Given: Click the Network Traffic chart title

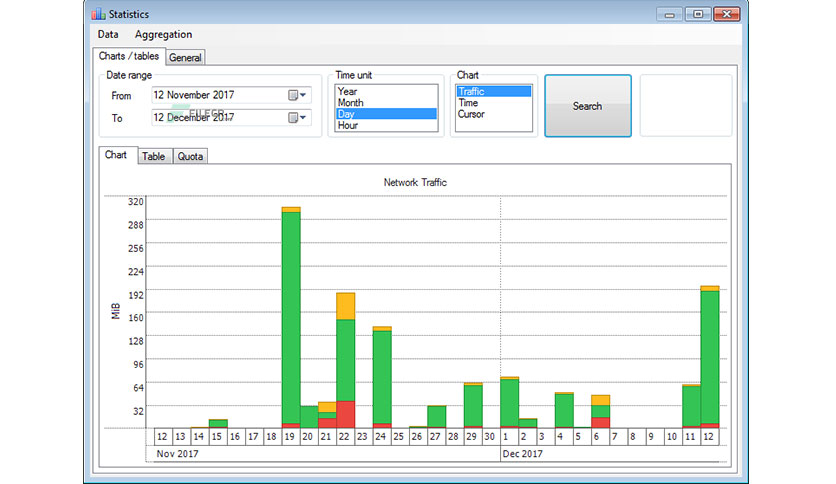Looking at the screenshot, I should tap(415, 182).
